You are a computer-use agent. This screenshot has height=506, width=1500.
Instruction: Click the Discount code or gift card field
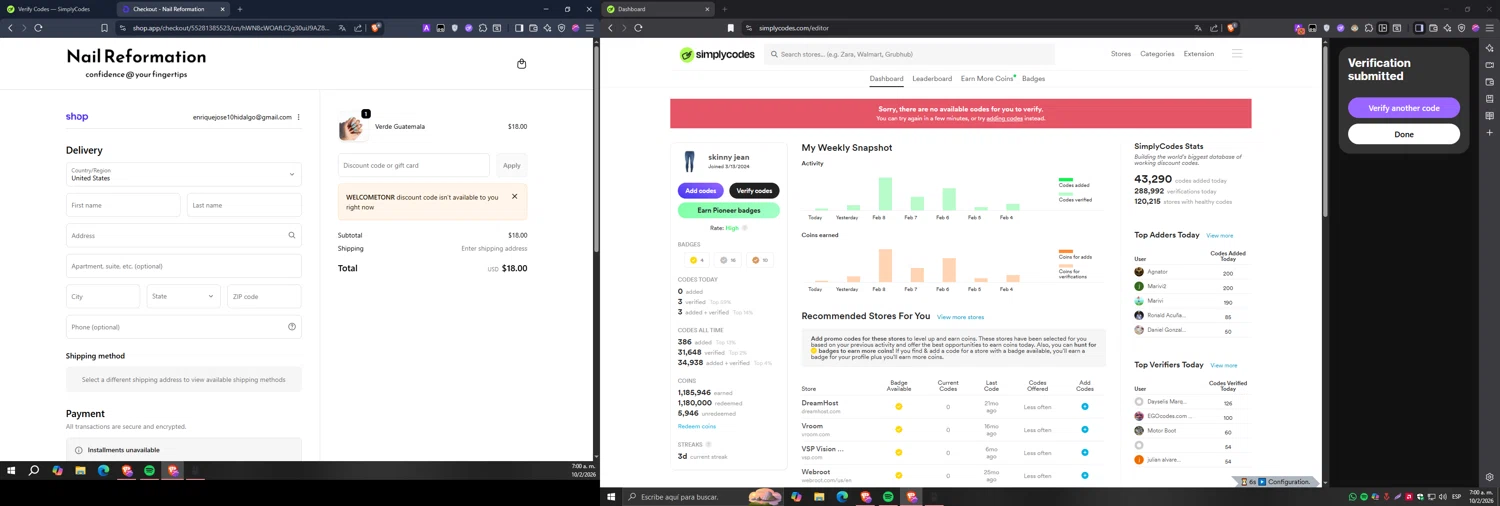click(414, 166)
